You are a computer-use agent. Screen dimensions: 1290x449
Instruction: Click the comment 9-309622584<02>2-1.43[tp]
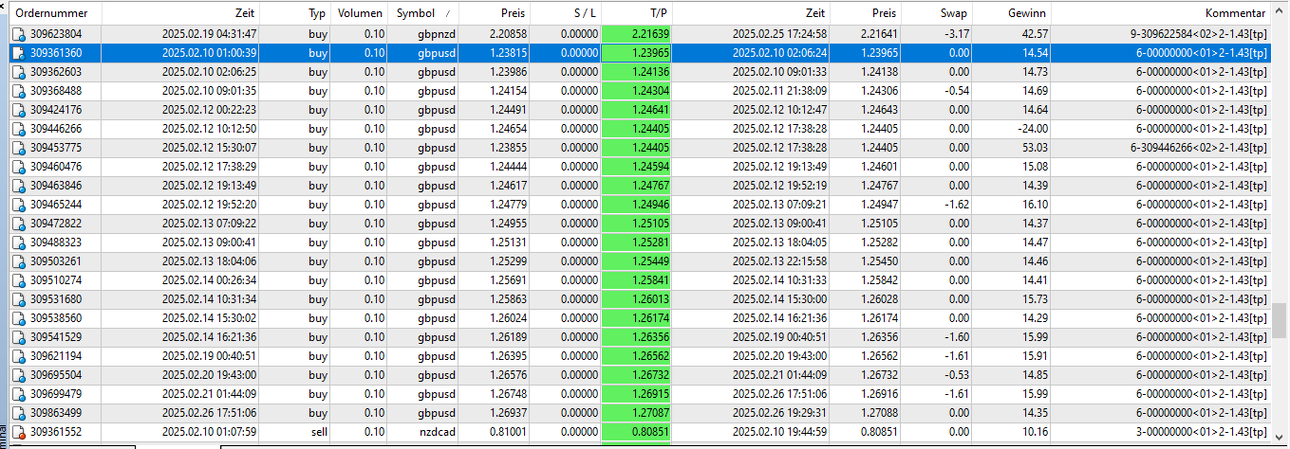pyautogui.click(x=1199, y=34)
